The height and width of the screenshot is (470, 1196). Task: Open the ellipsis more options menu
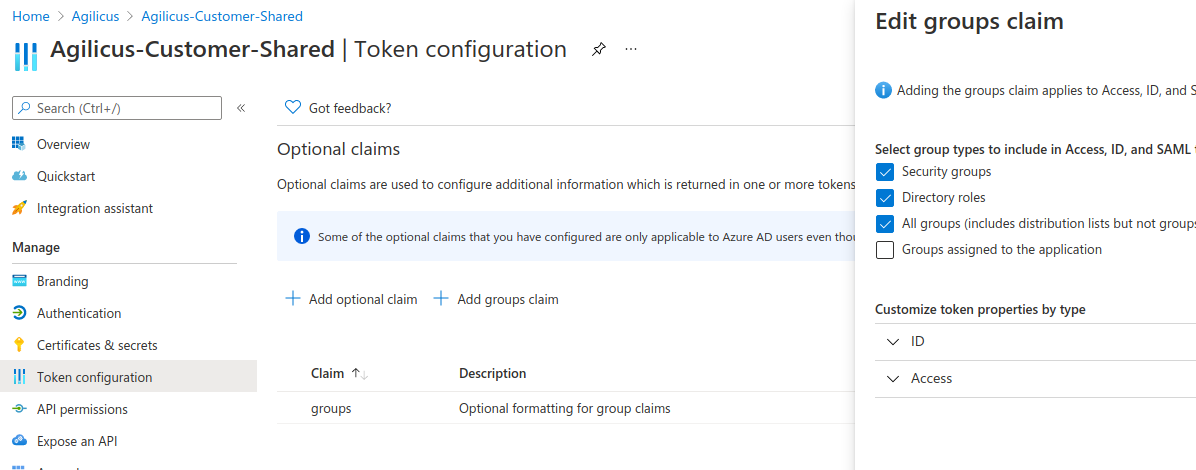631,49
